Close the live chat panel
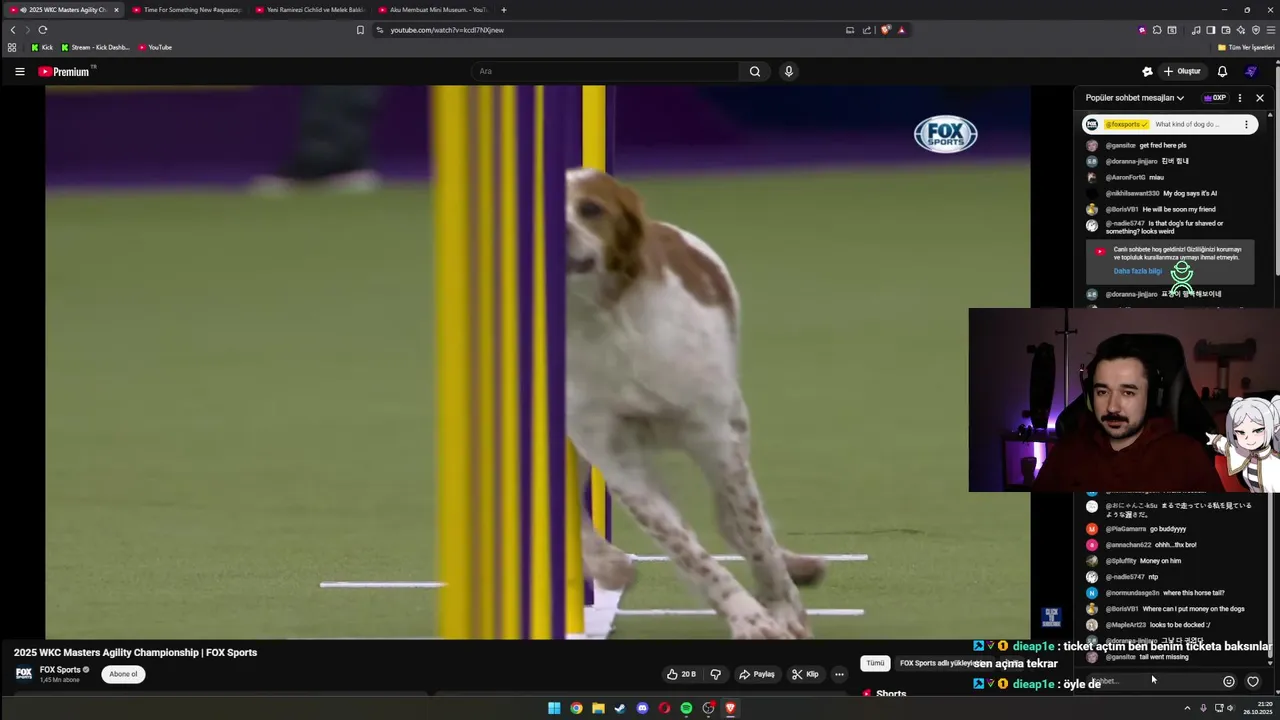Image resolution: width=1280 pixels, height=720 pixels. (x=1260, y=98)
